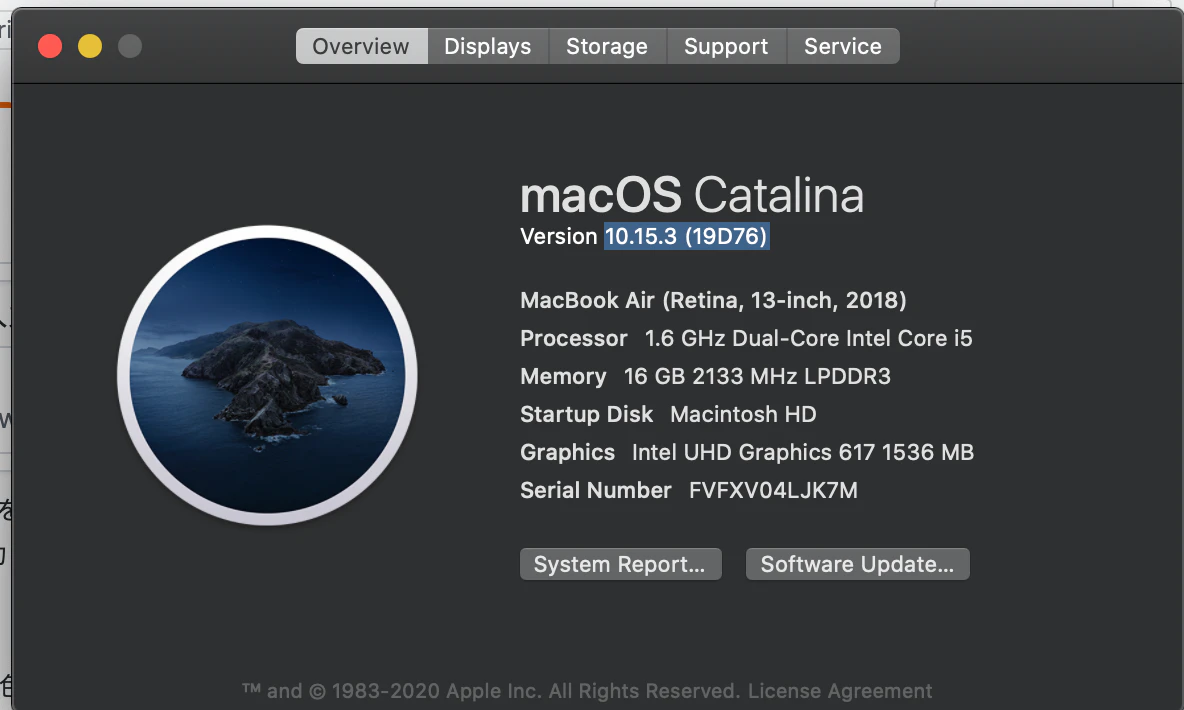Open the Displays tab
The height and width of the screenshot is (710, 1184).
click(x=488, y=46)
